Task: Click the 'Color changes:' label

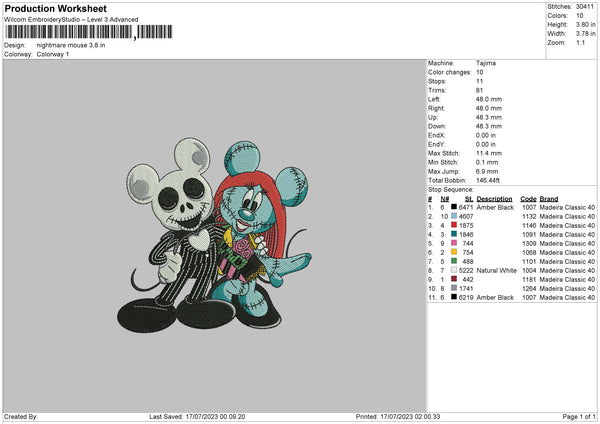Action: point(450,72)
